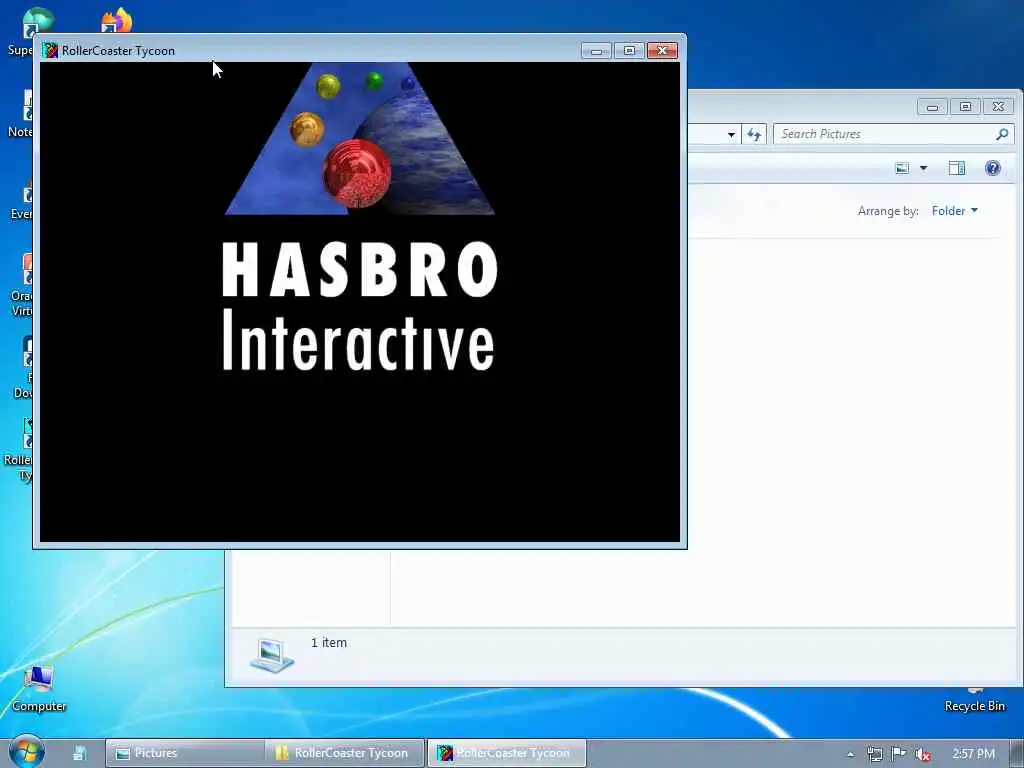
Task: Minimize the Pictures window
Action: [932, 106]
